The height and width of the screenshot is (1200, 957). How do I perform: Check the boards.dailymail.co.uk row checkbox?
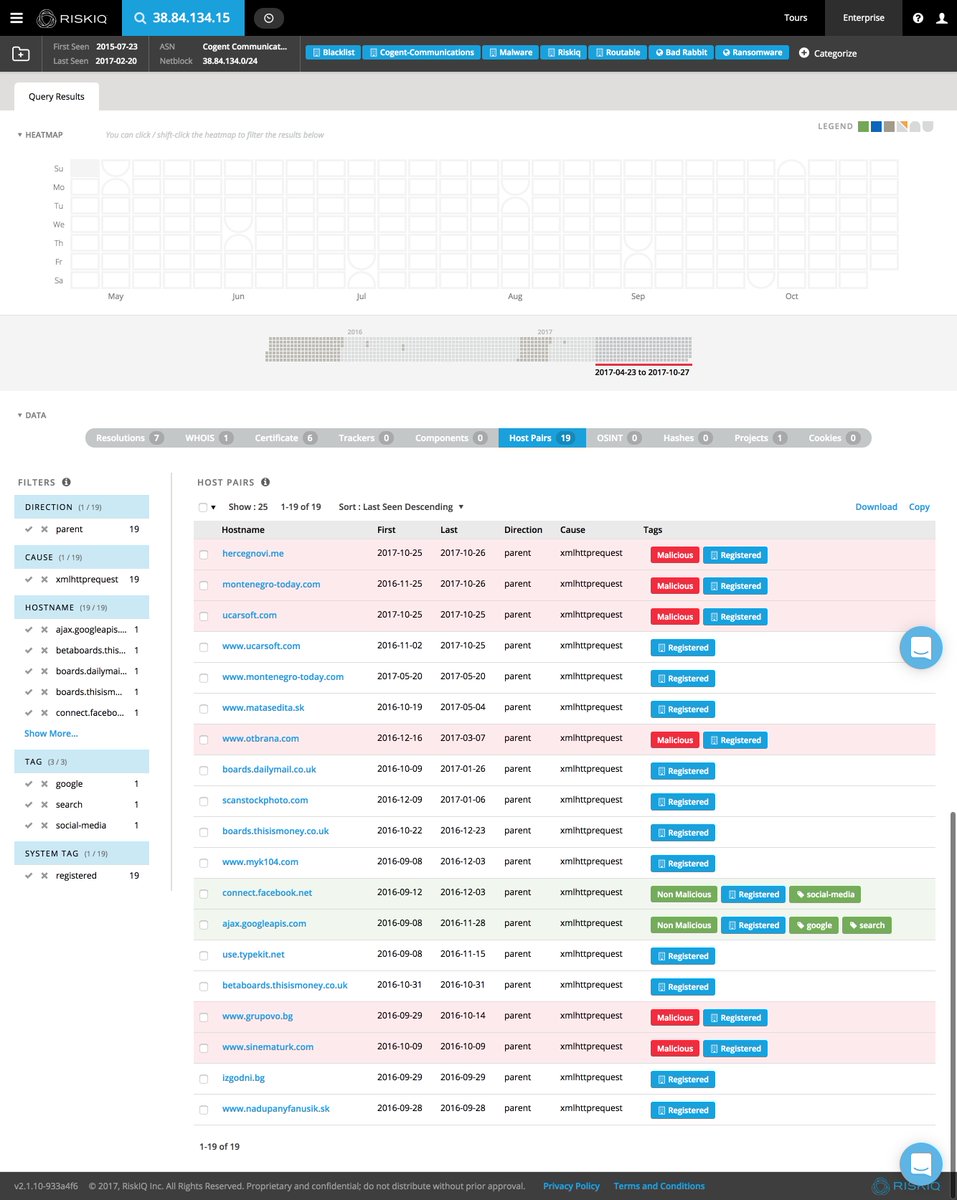coord(204,771)
